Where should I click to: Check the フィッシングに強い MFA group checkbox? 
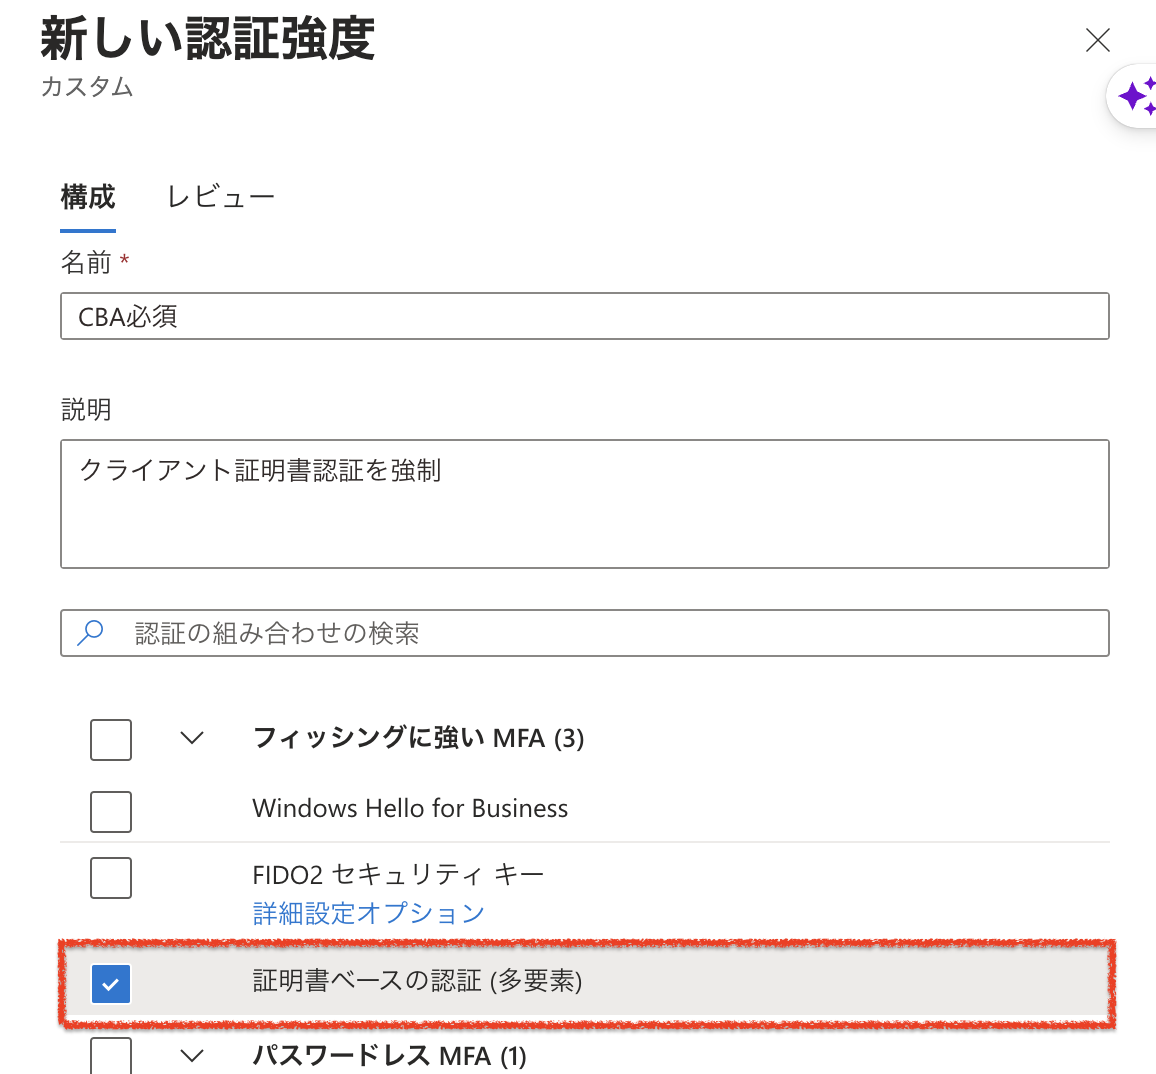pos(111,739)
